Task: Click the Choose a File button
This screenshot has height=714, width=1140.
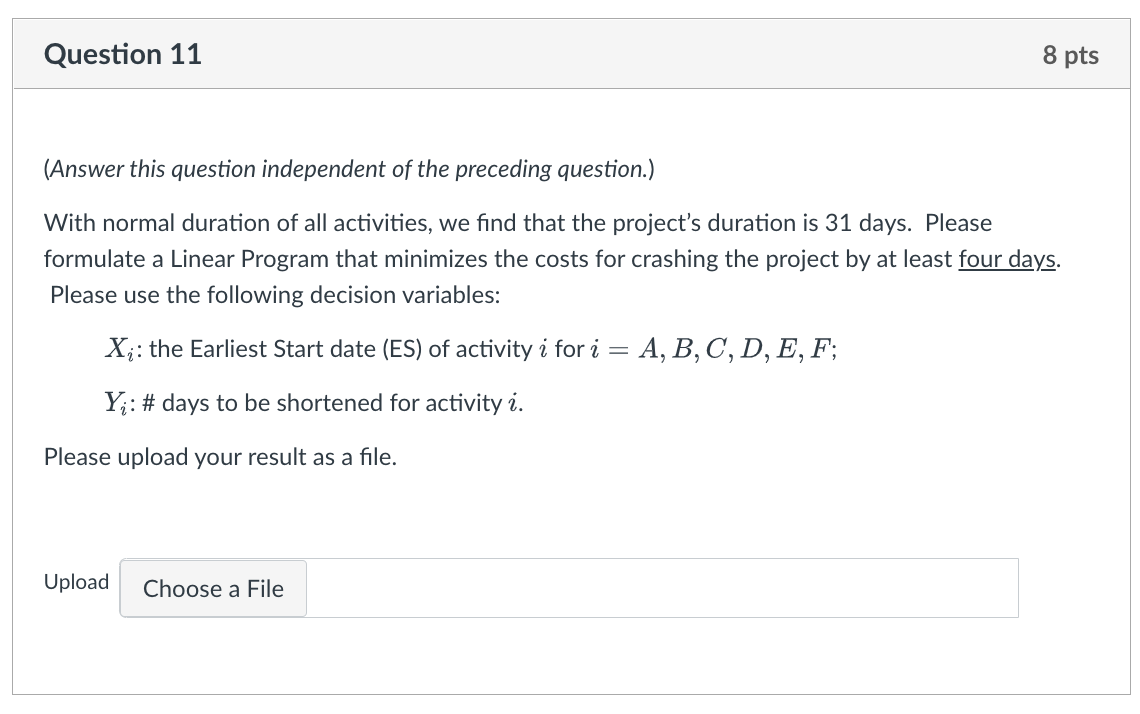Action: 212,589
